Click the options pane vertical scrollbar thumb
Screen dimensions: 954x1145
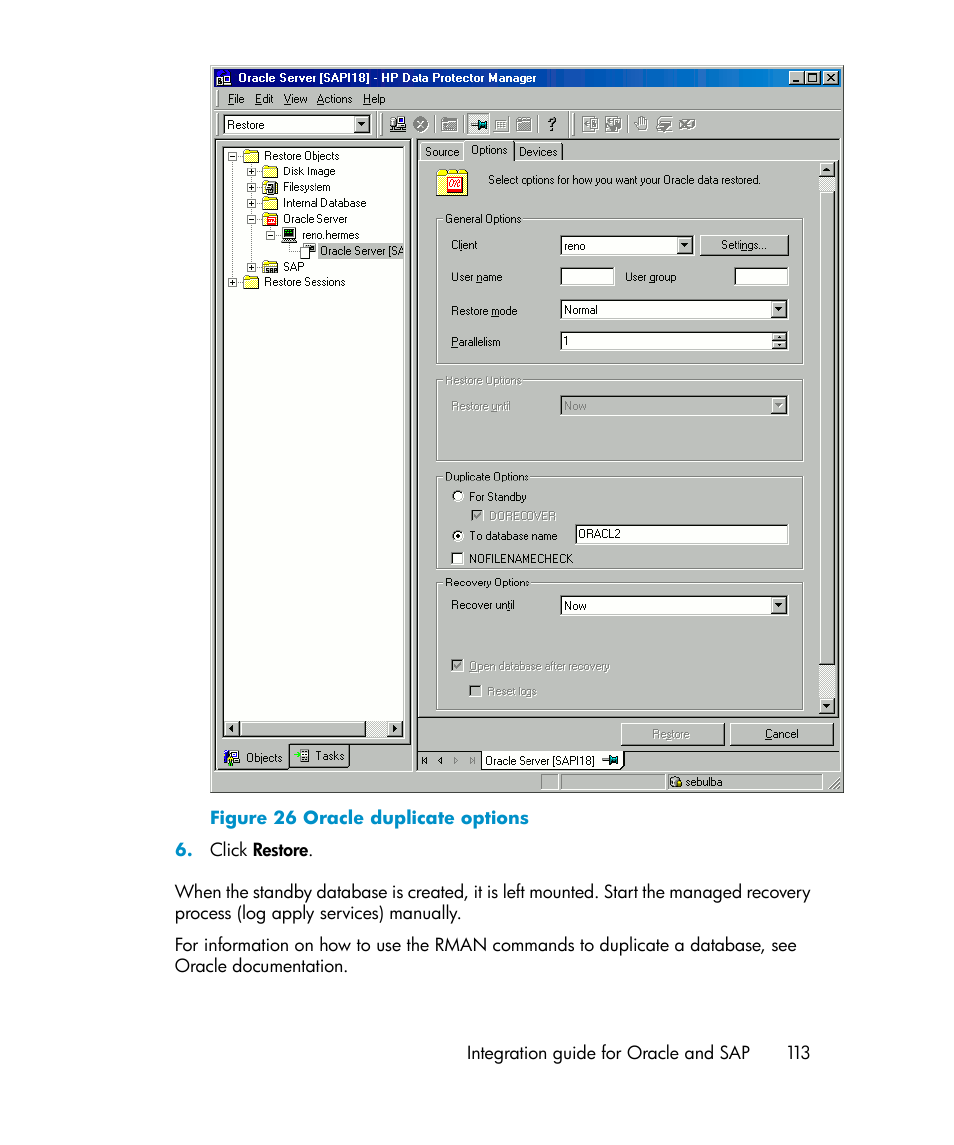pyautogui.click(x=827, y=427)
